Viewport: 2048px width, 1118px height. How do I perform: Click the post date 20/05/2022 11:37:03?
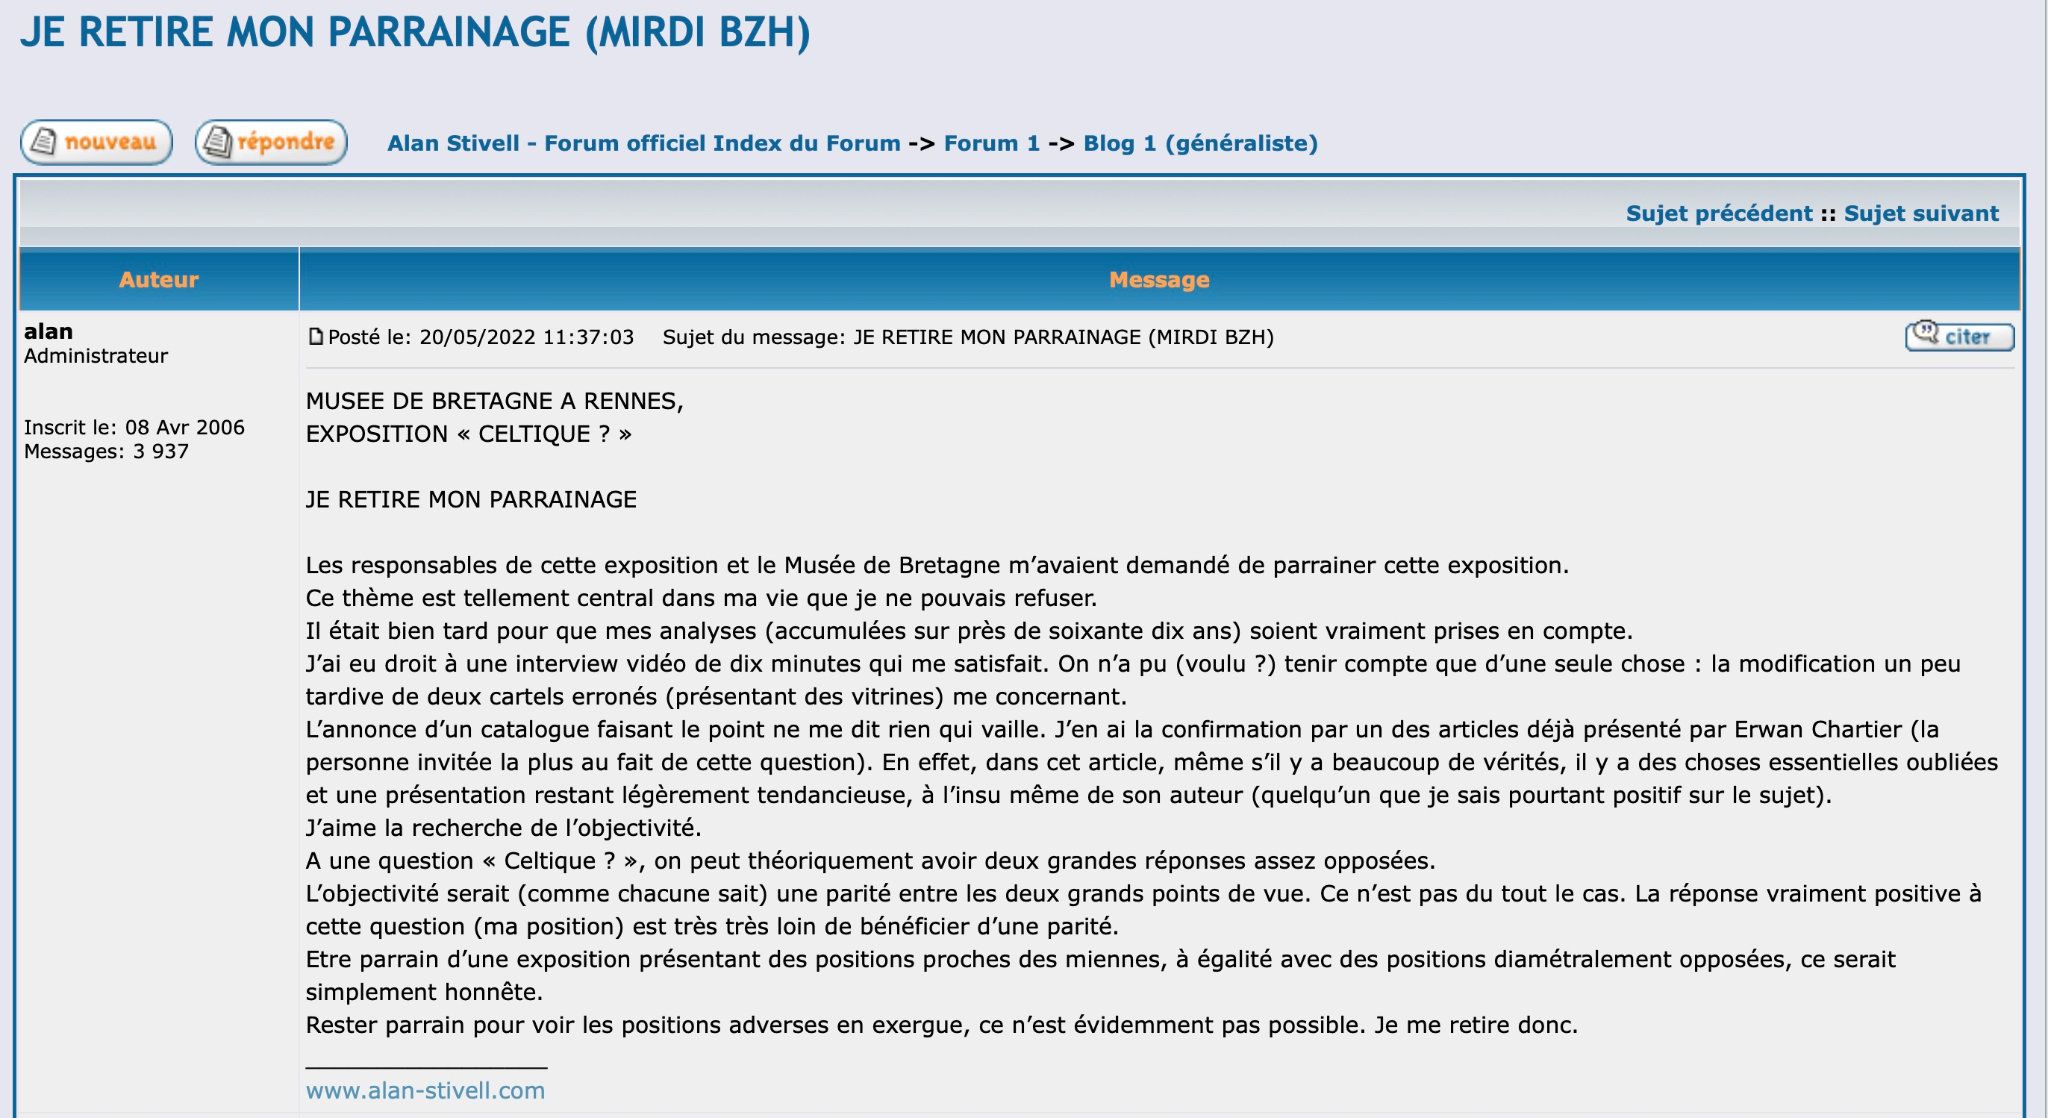tap(527, 337)
